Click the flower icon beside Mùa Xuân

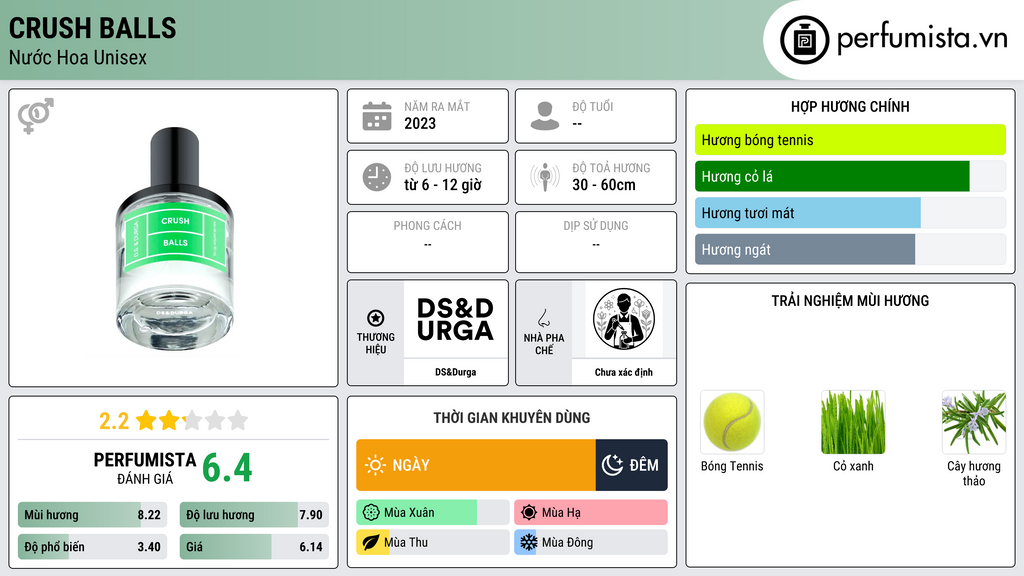[371, 513]
